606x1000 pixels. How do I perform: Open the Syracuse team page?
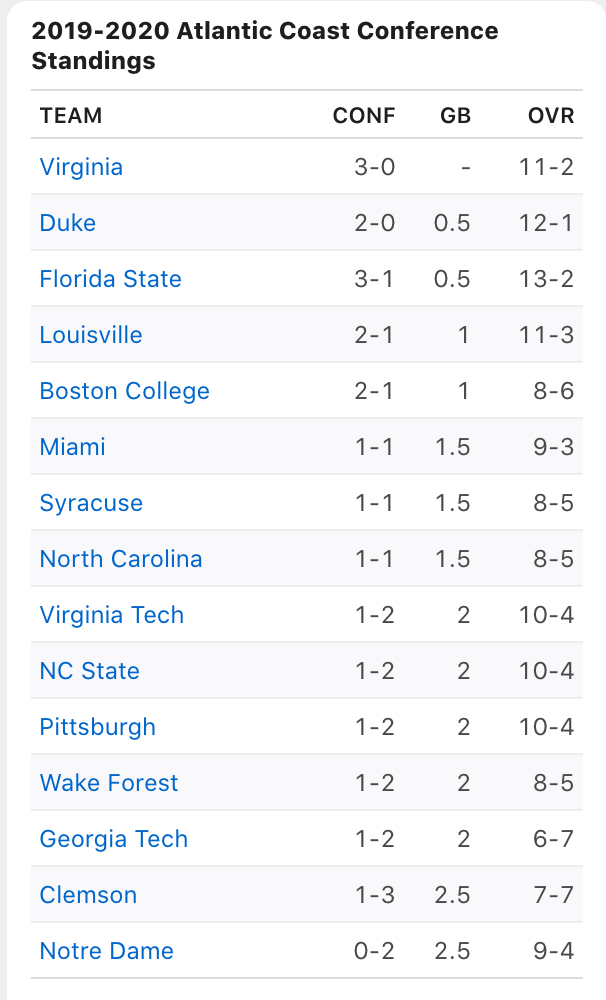[x=91, y=503]
